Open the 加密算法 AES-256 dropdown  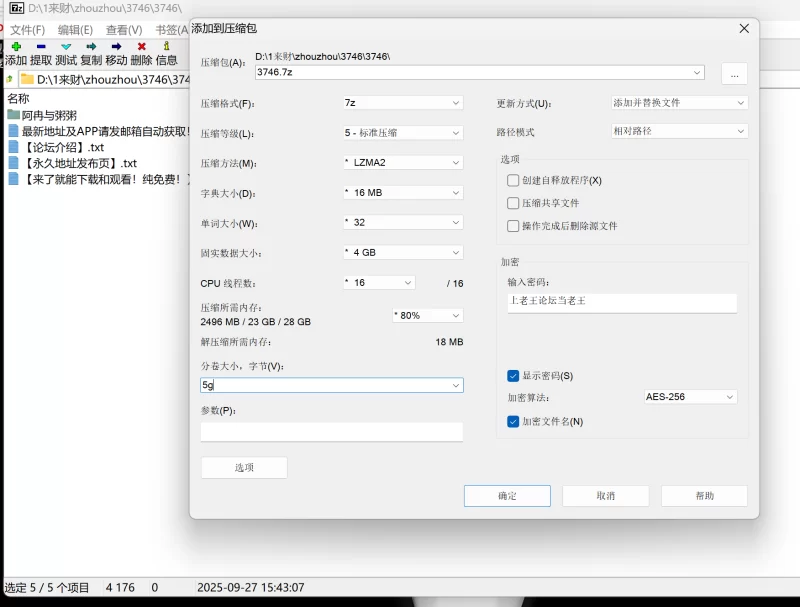coord(690,397)
